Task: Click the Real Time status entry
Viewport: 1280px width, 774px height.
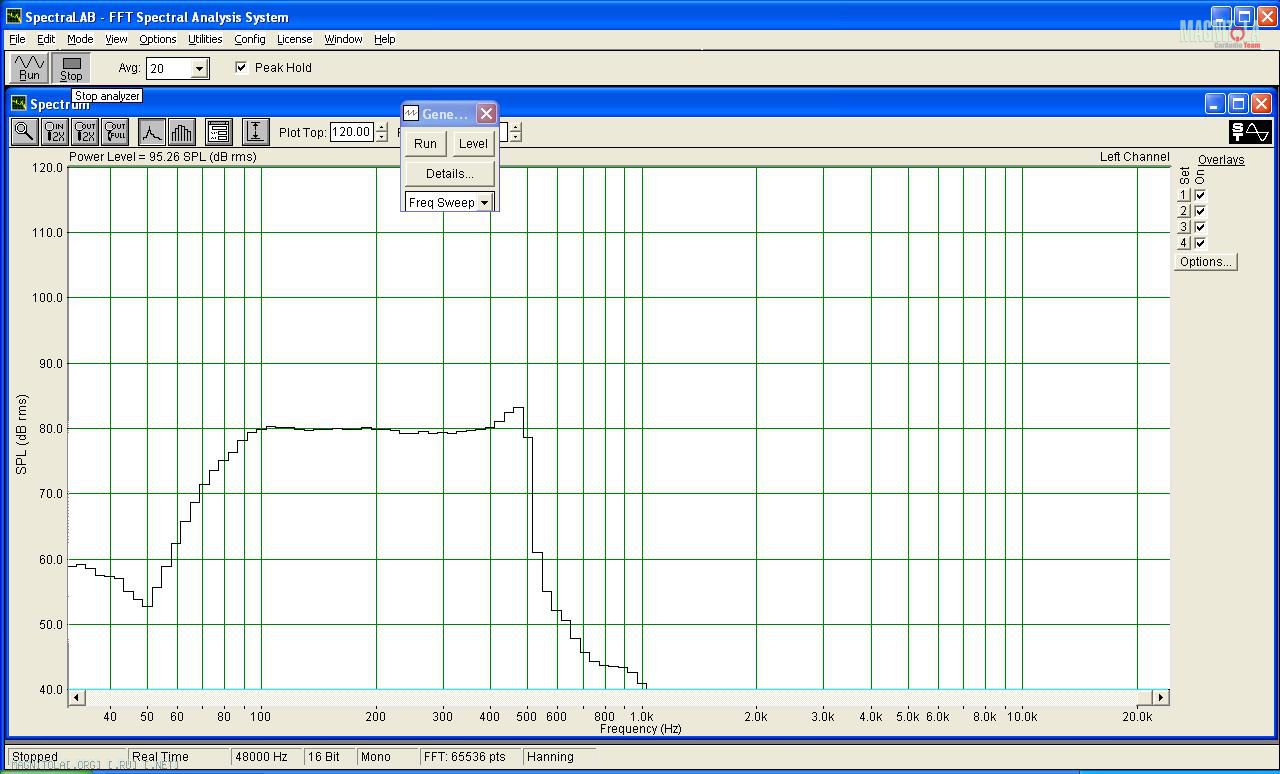Action: coord(179,757)
